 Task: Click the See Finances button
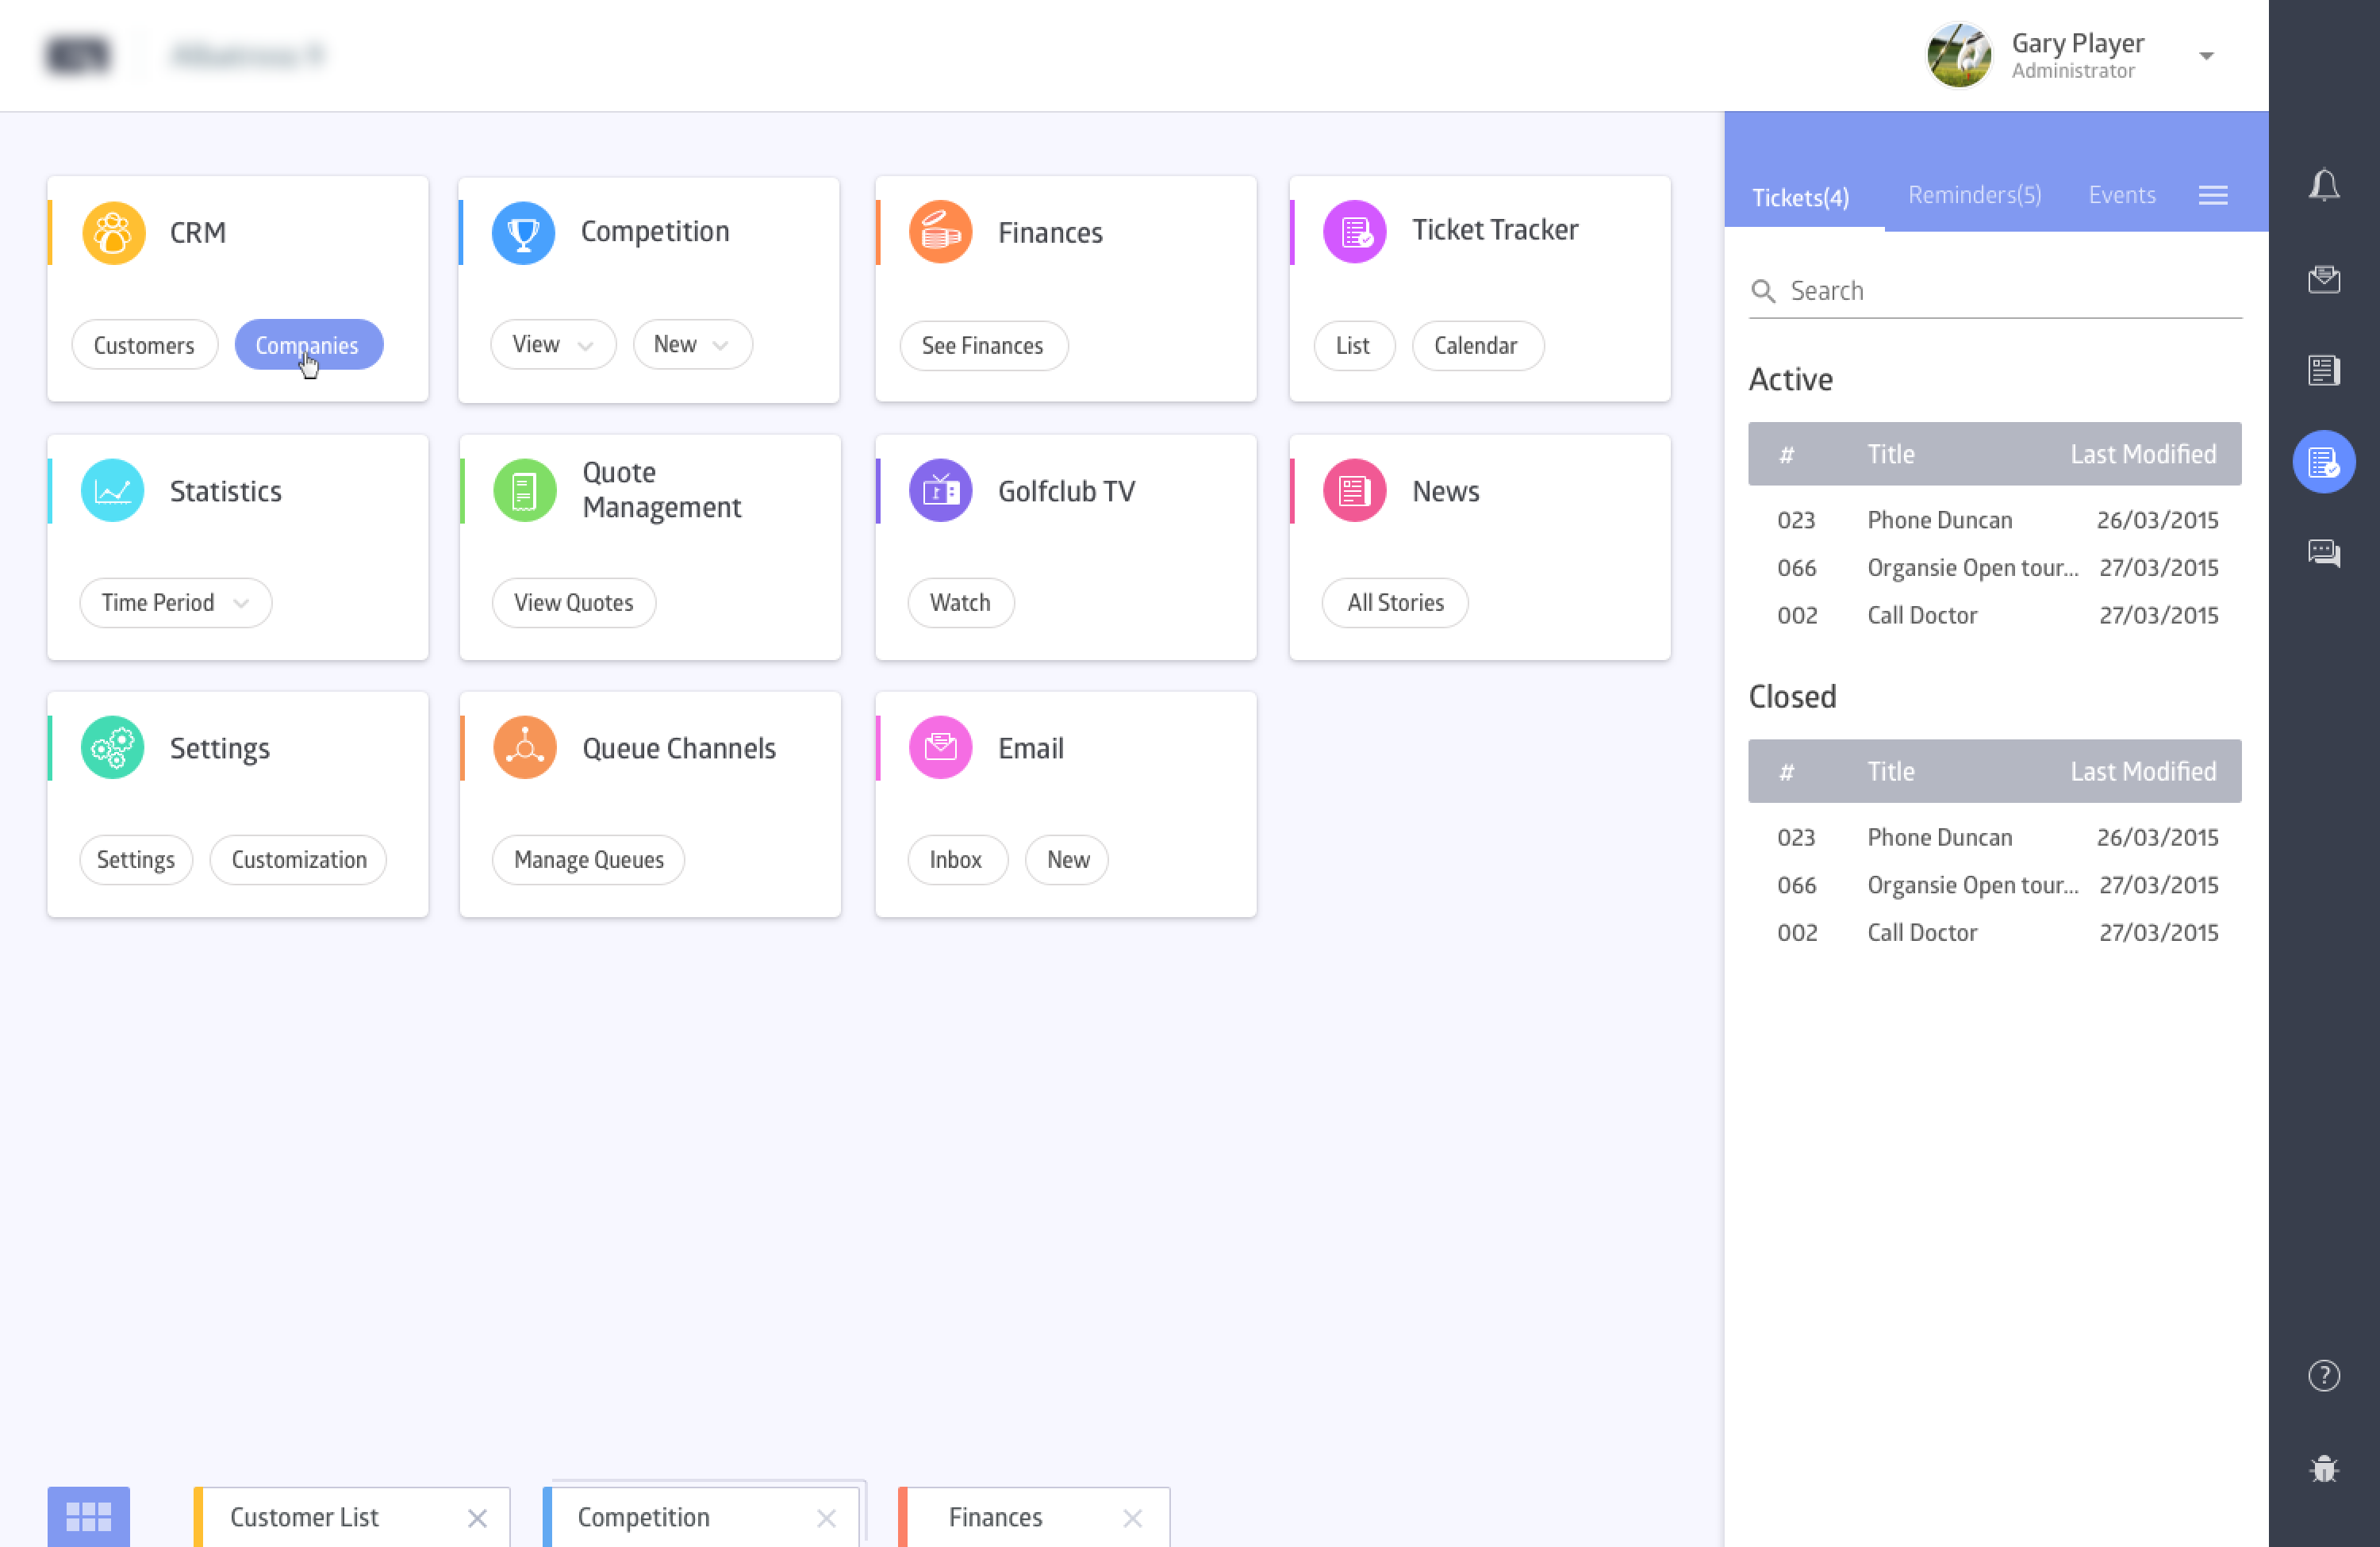982,346
